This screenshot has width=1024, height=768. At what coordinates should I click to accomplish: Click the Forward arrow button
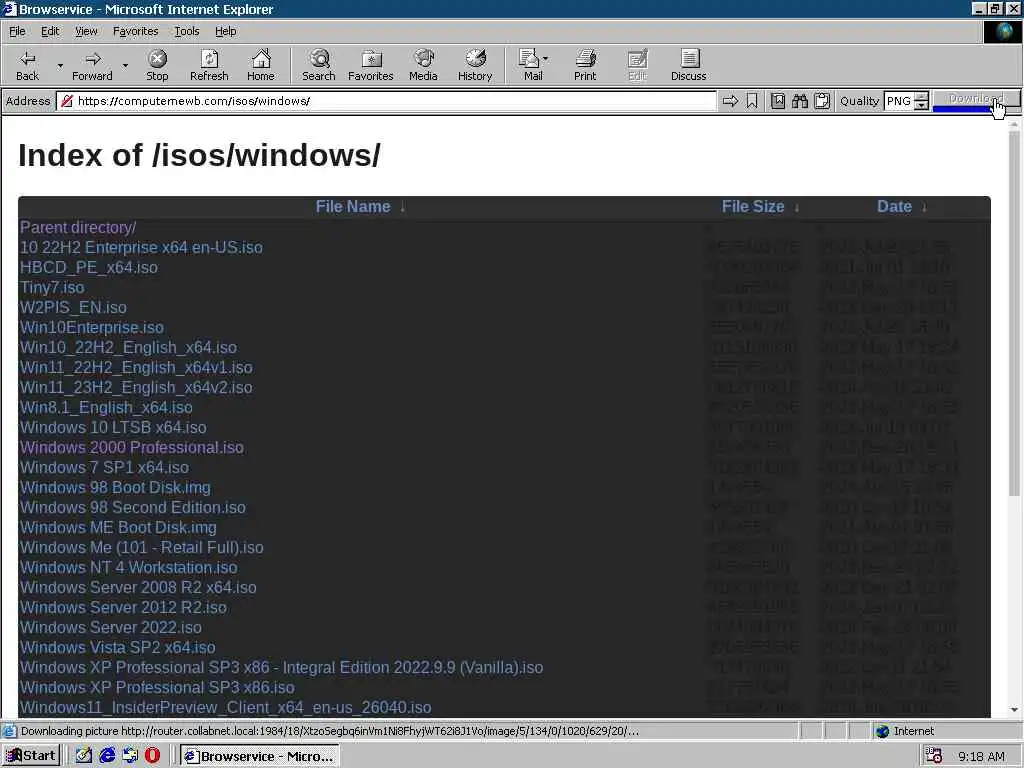(92, 65)
